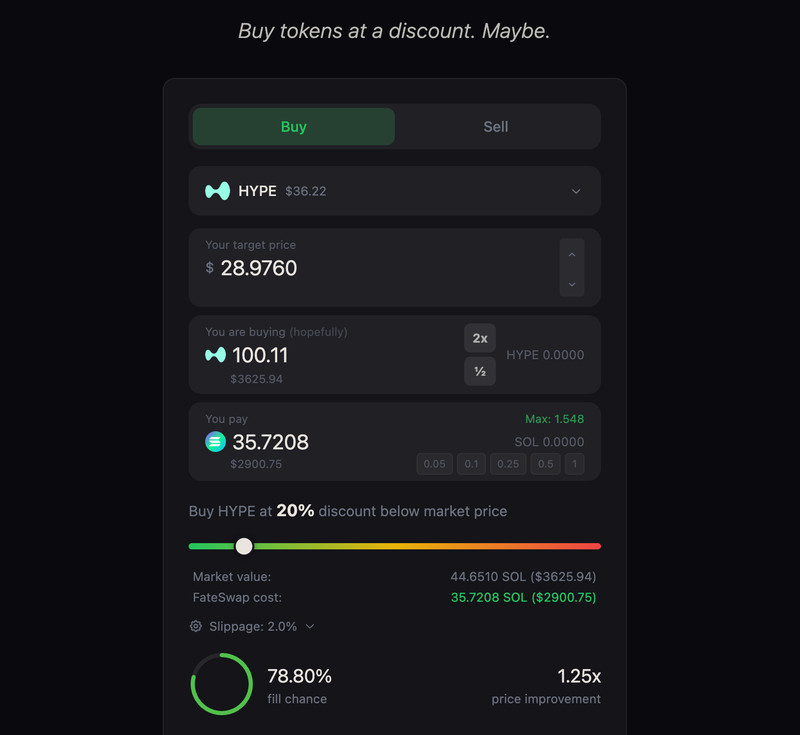Switch to the Sell tab

pyautogui.click(x=496, y=126)
